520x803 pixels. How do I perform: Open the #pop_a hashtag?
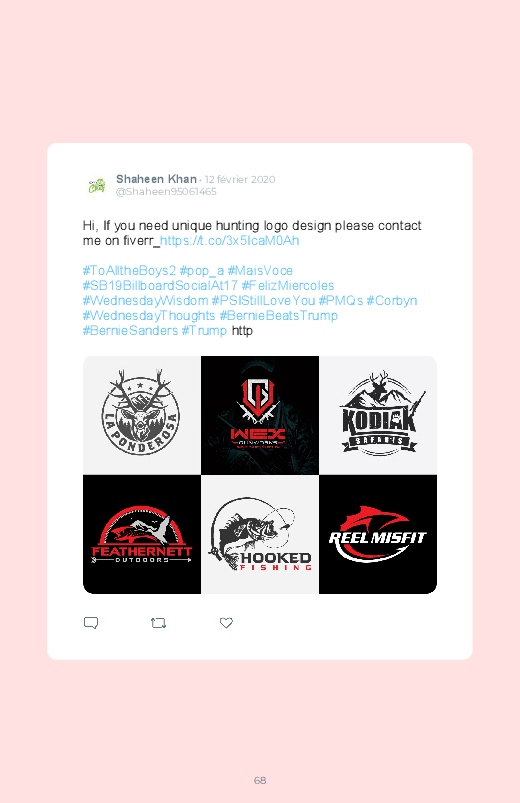[202, 270]
